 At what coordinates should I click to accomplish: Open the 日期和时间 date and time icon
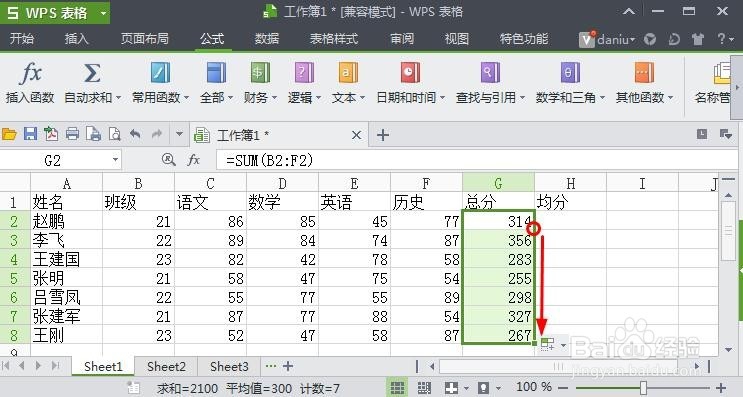(410, 73)
